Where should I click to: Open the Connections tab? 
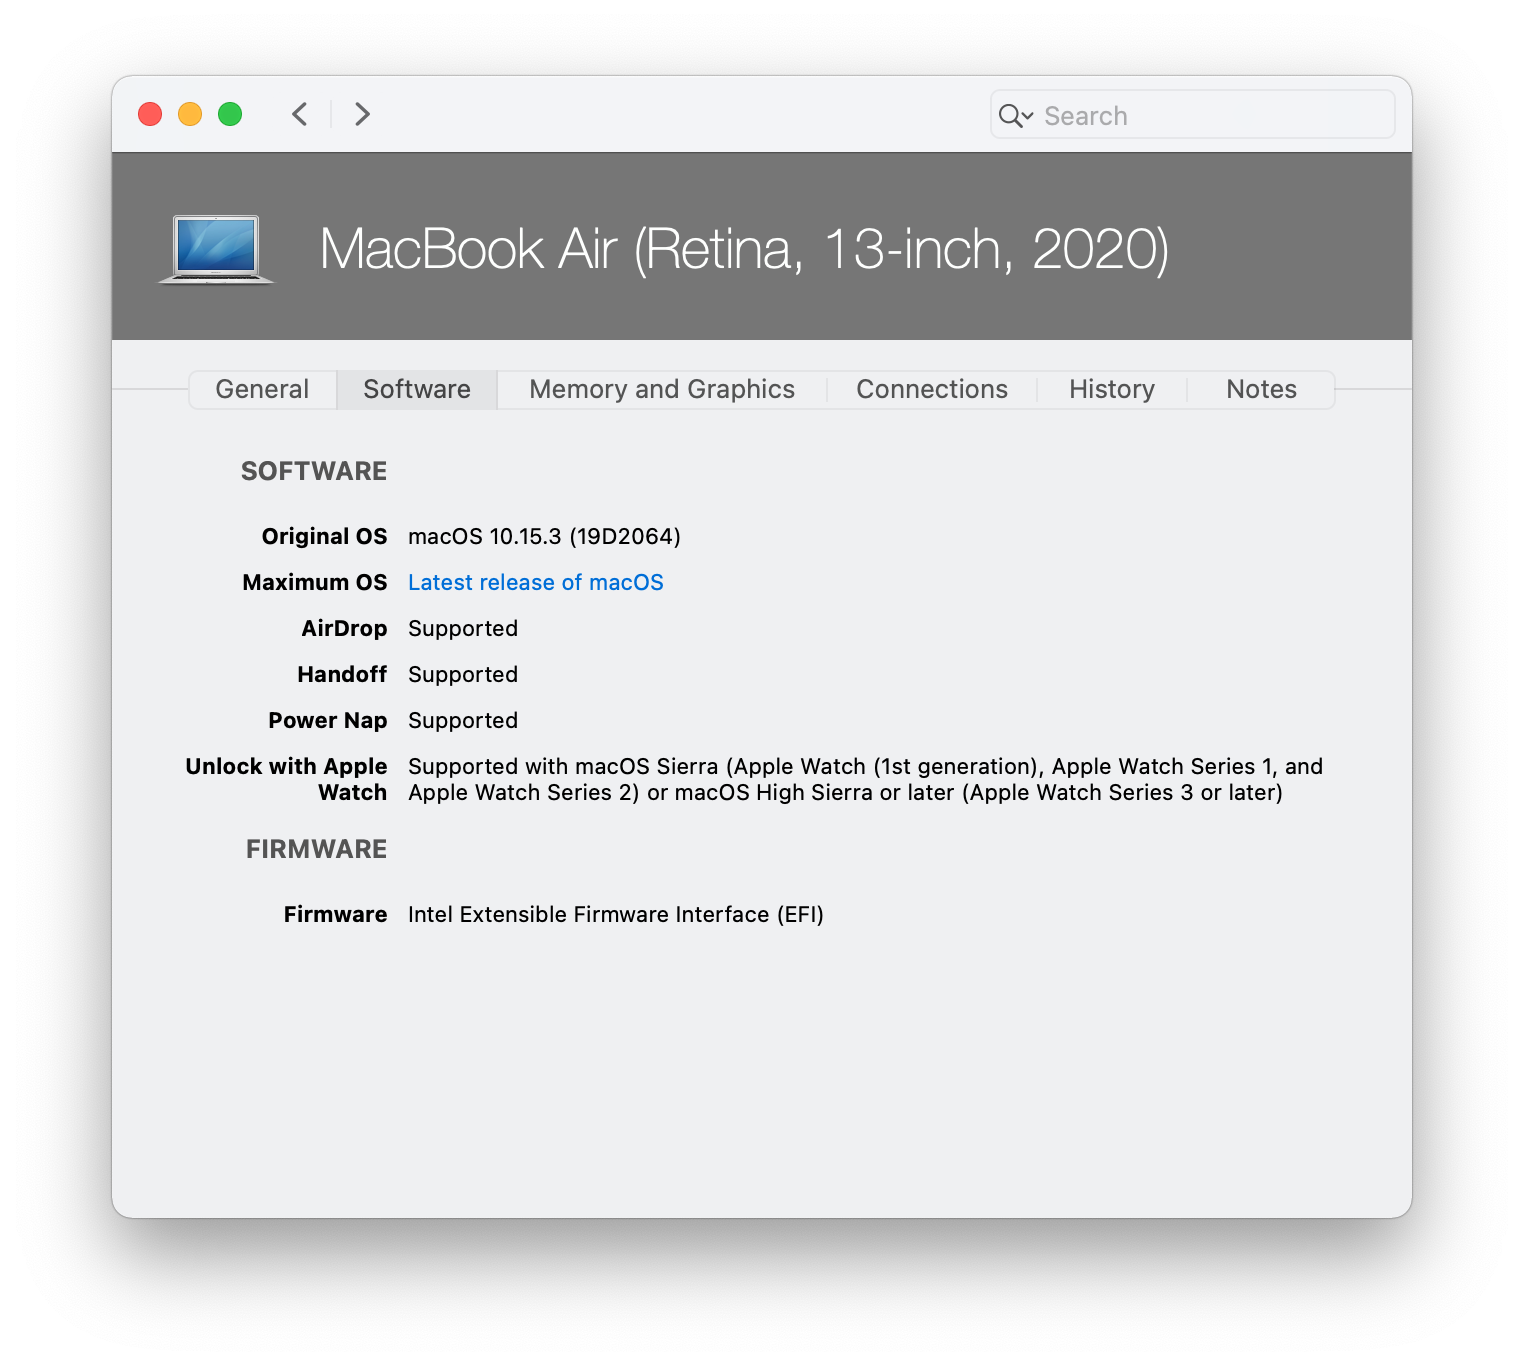click(x=932, y=389)
